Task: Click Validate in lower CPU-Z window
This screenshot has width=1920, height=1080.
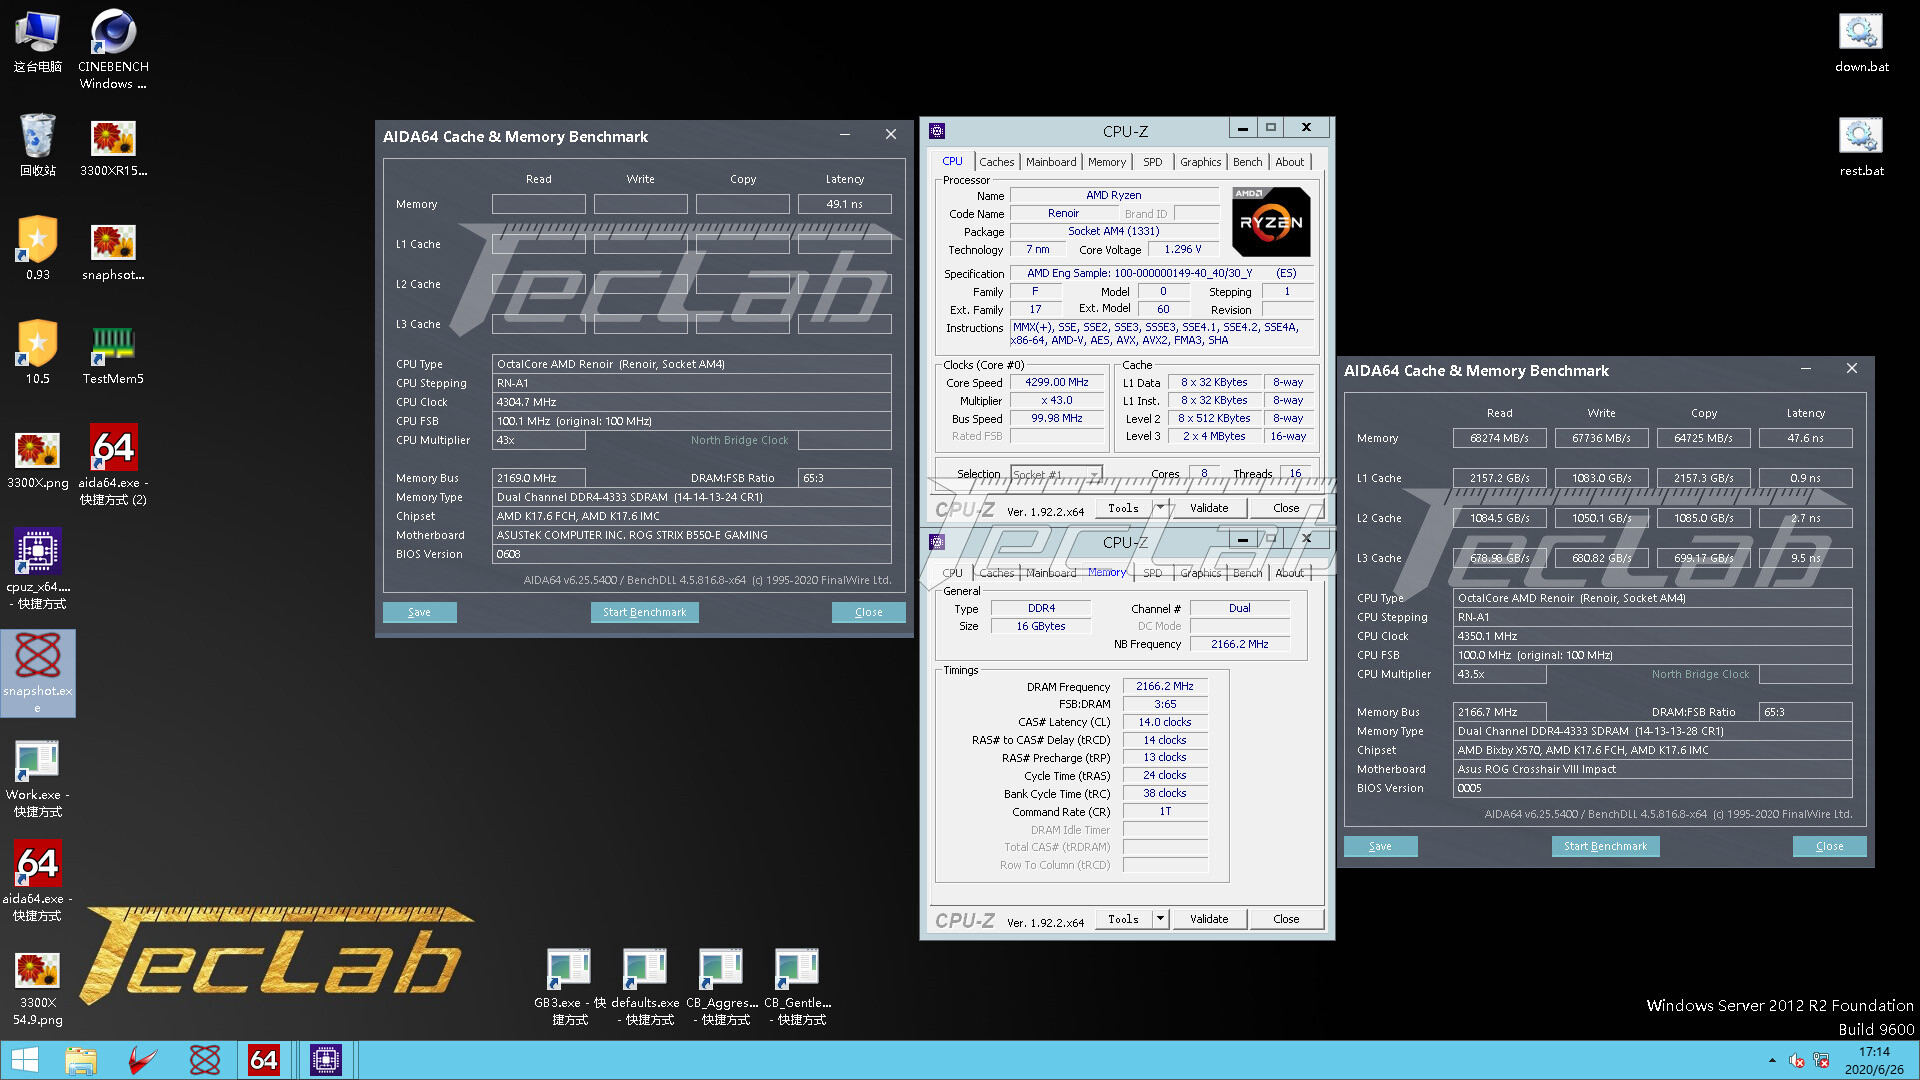Action: pyautogui.click(x=1209, y=919)
